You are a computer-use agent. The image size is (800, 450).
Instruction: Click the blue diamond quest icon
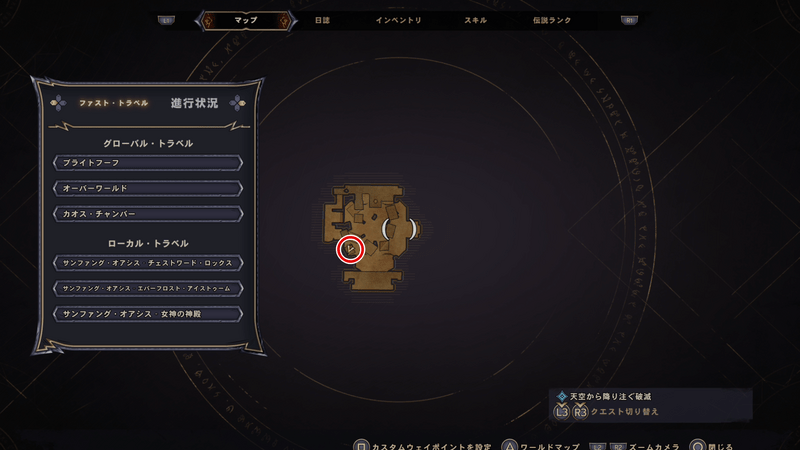click(x=562, y=396)
